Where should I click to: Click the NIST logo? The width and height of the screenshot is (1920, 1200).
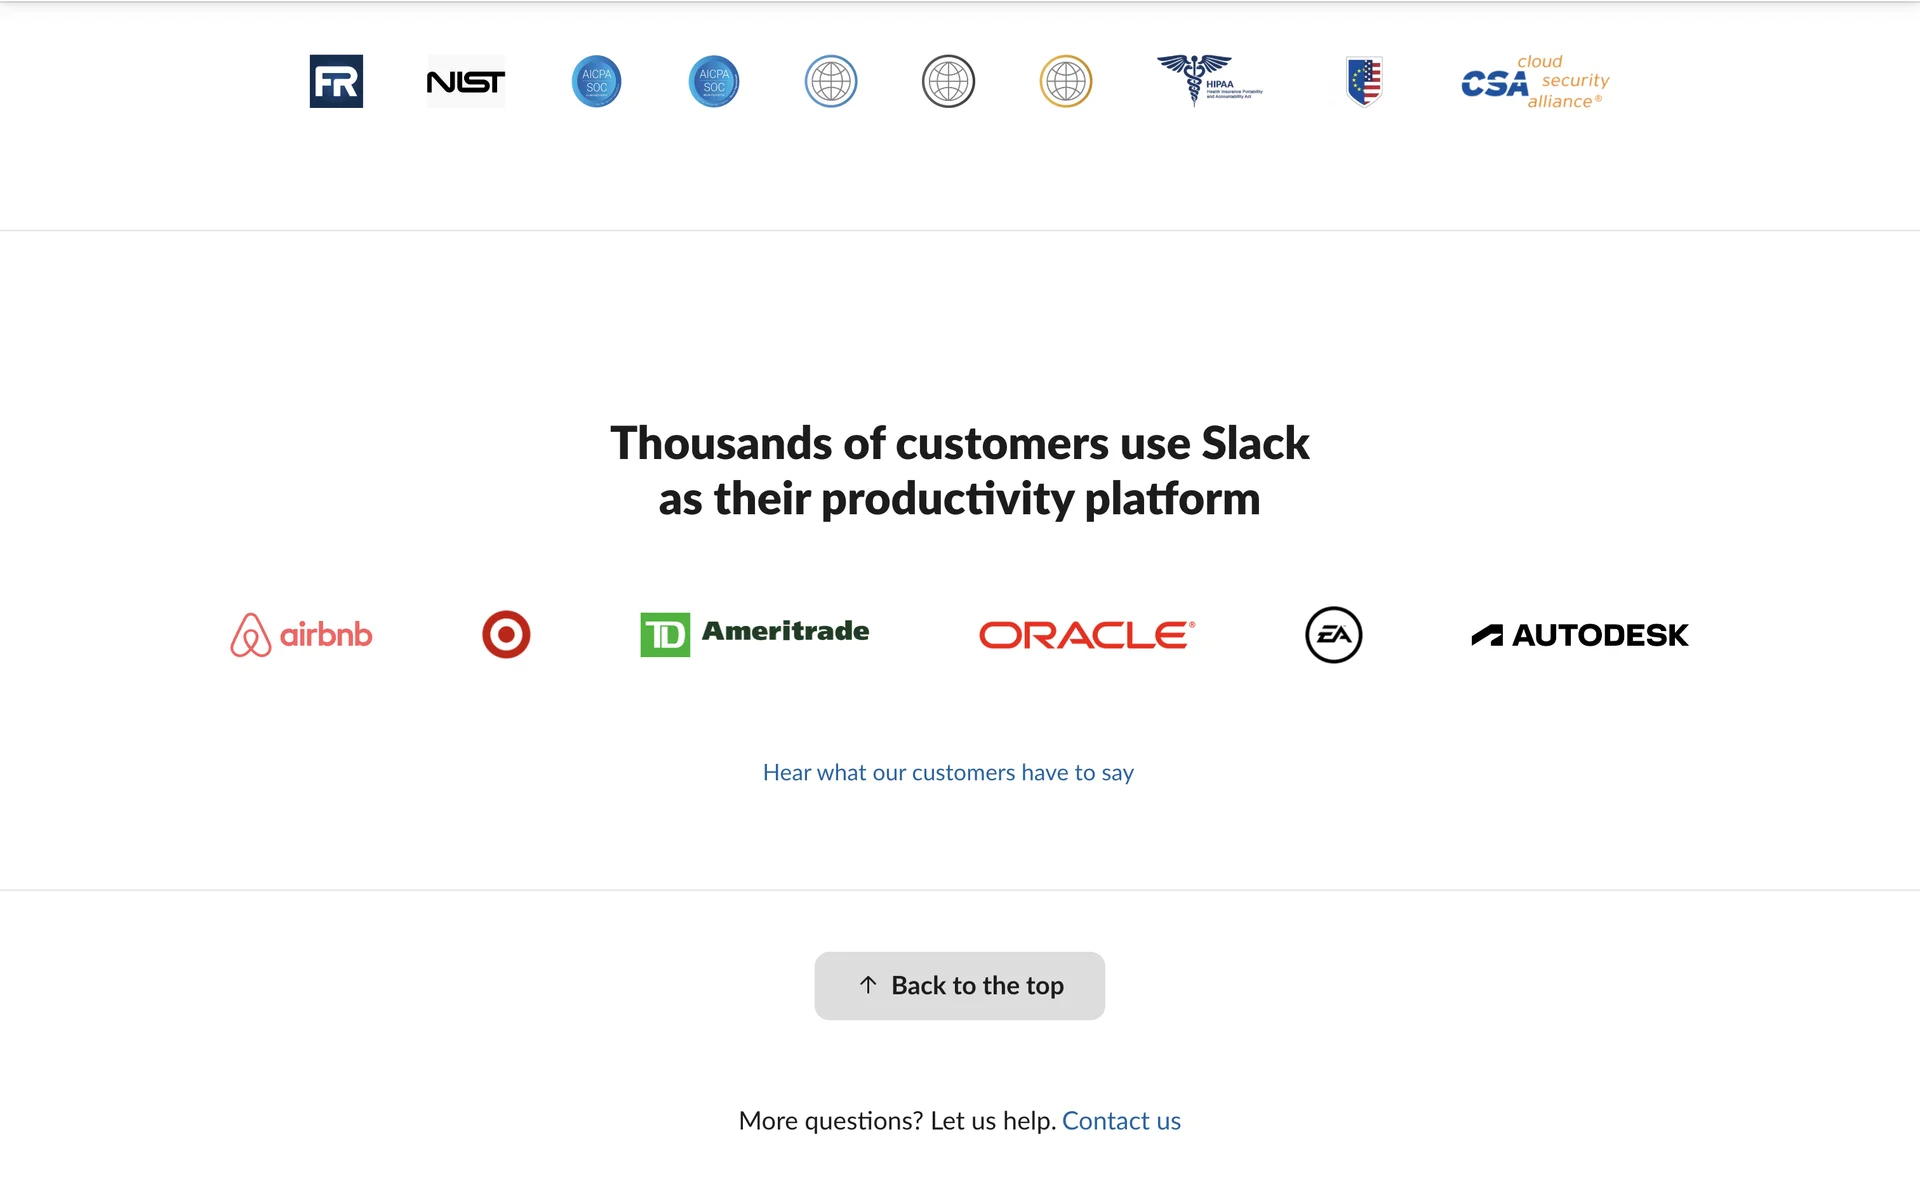click(x=466, y=81)
